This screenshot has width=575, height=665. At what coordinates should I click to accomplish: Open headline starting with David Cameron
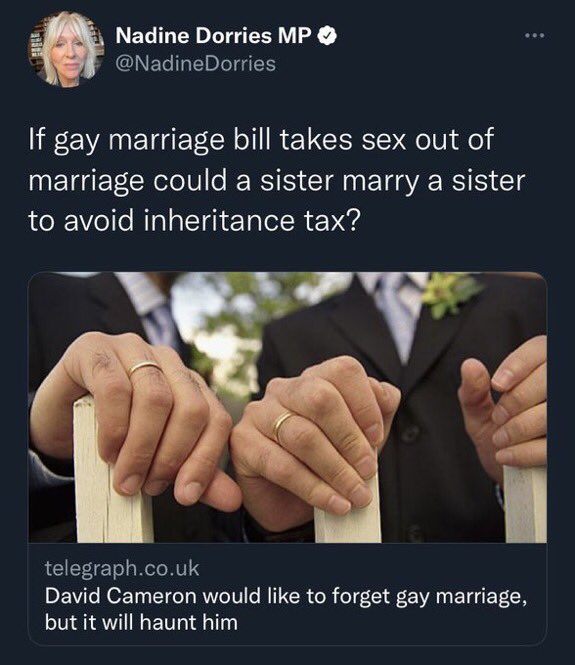[286, 596]
